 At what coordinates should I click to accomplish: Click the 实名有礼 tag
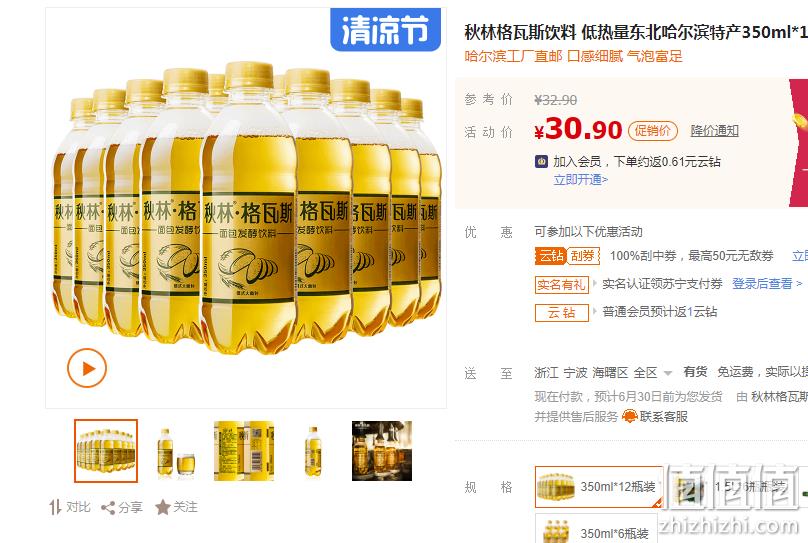[x=562, y=284]
